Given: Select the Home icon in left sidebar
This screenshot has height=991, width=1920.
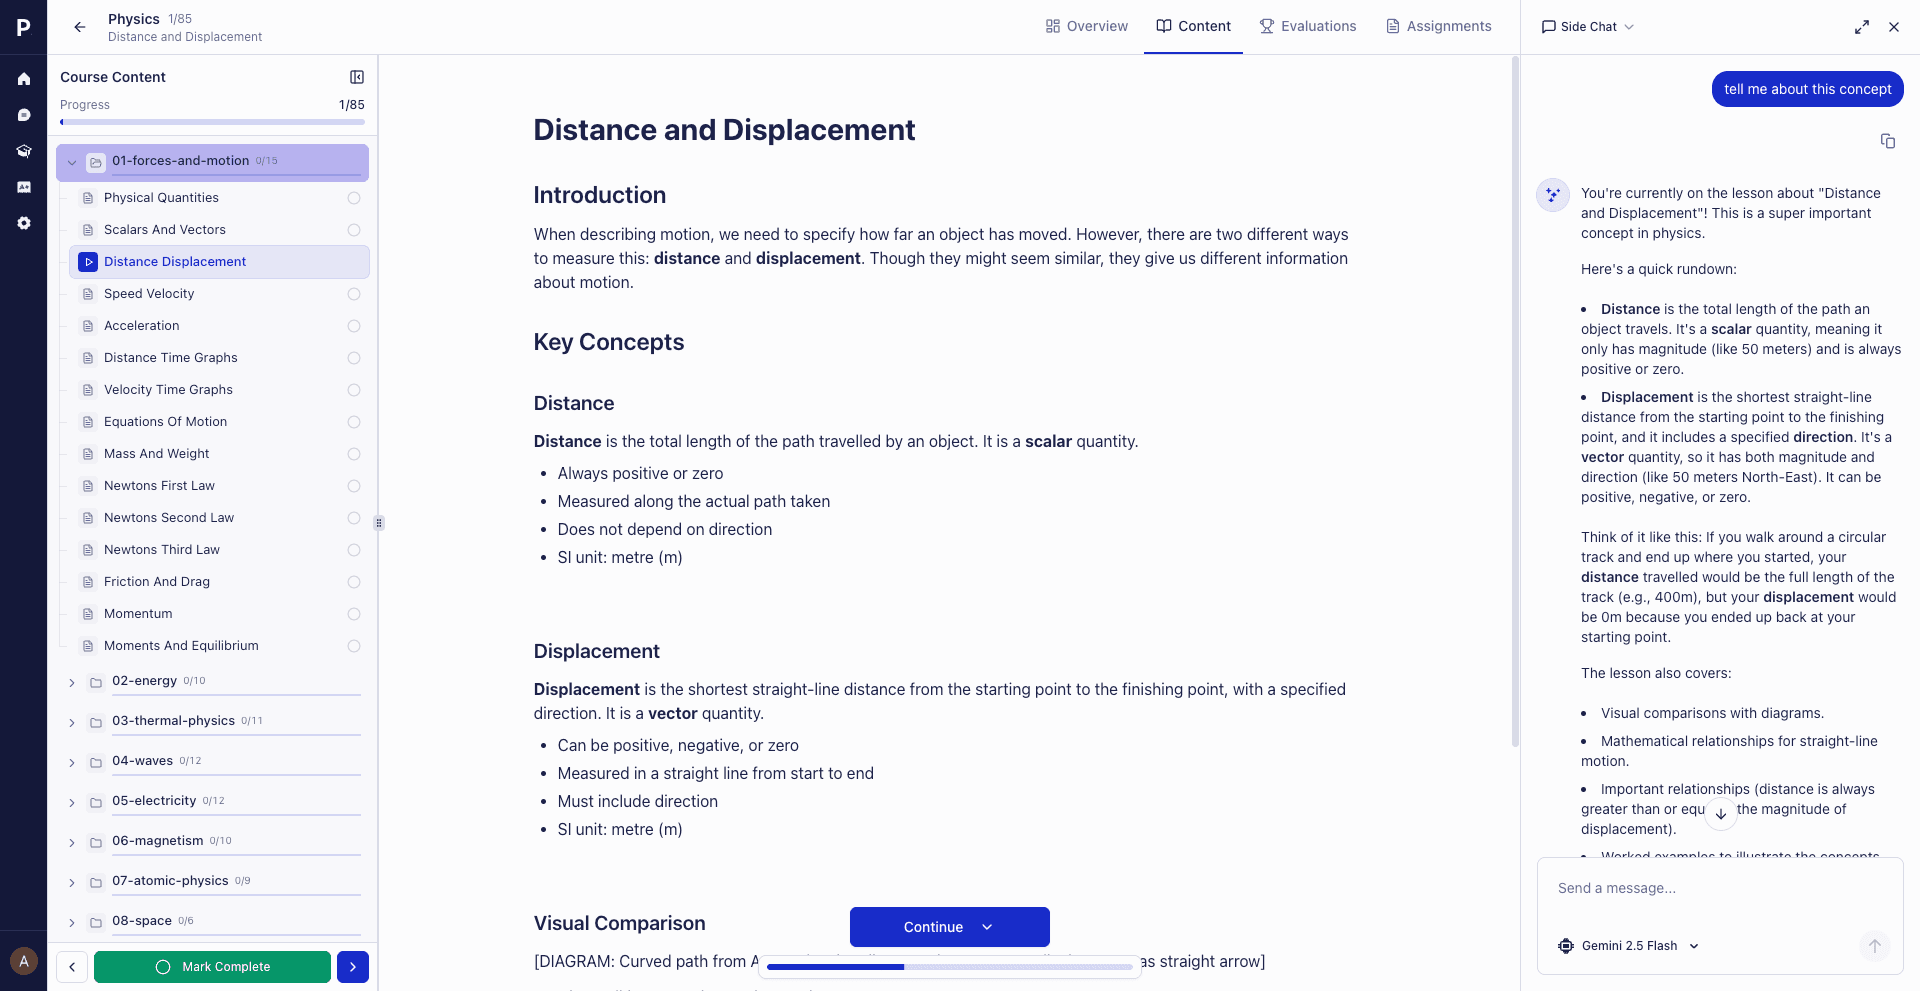Looking at the screenshot, I should coord(23,78).
